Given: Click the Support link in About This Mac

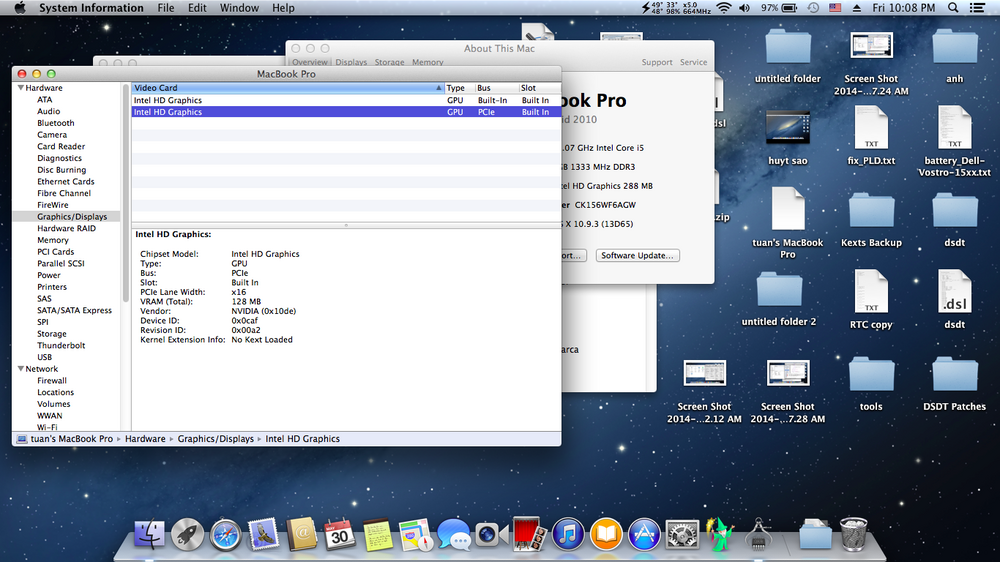Looking at the screenshot, I should tap(656, 62).
